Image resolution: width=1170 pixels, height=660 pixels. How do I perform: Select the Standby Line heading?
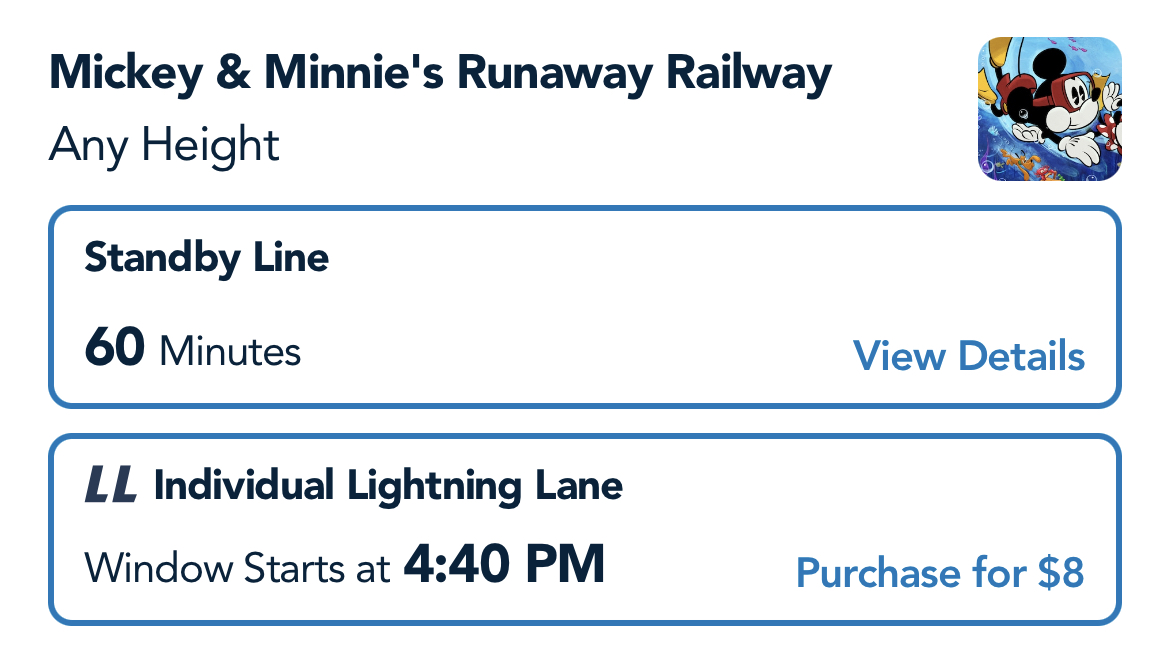click(207, 258)
